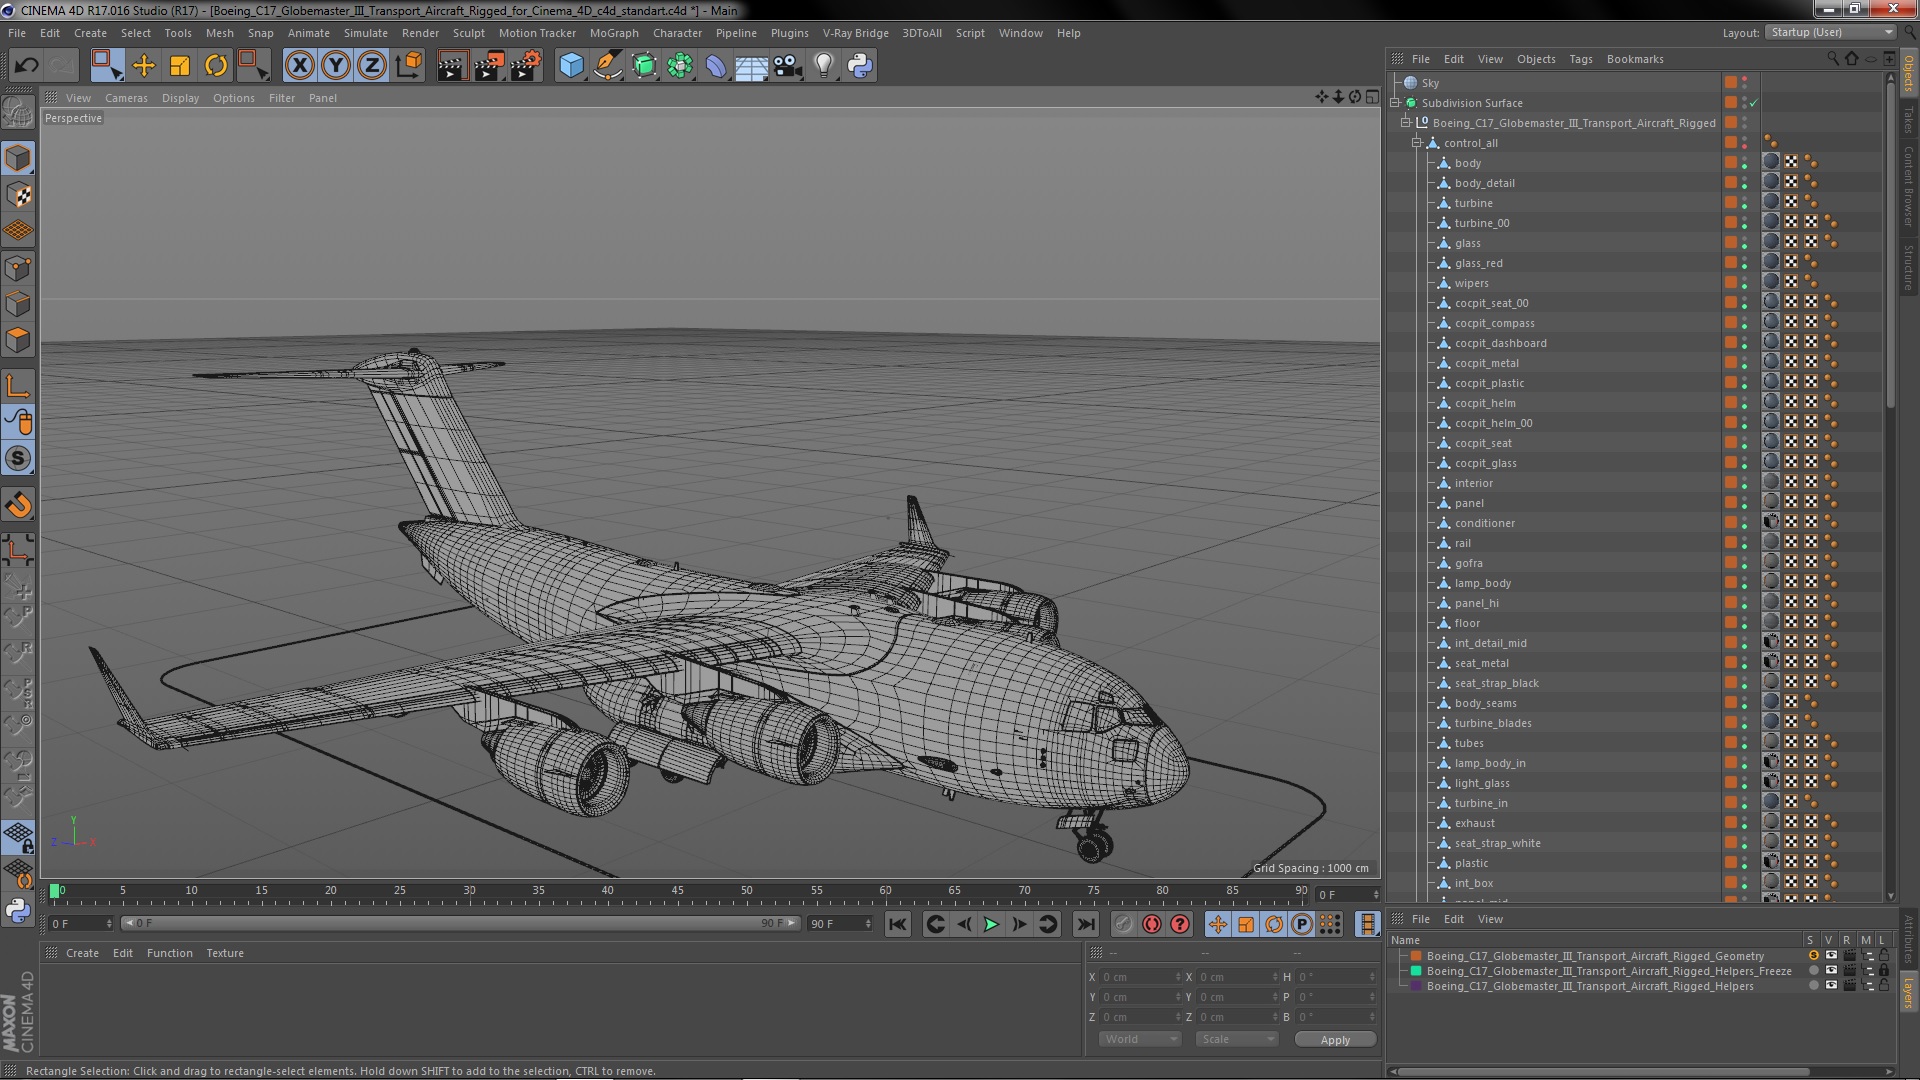Click the Undo arrow icon
Viewport: 1920px width, 1080px height.
(26, 66)
